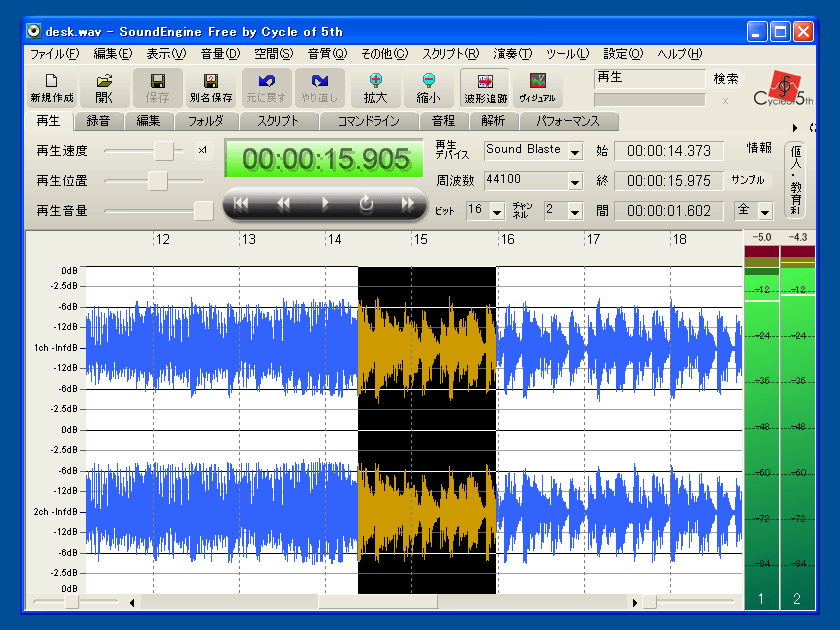Switch to the 録音 tab

click(x=98, y=121)
